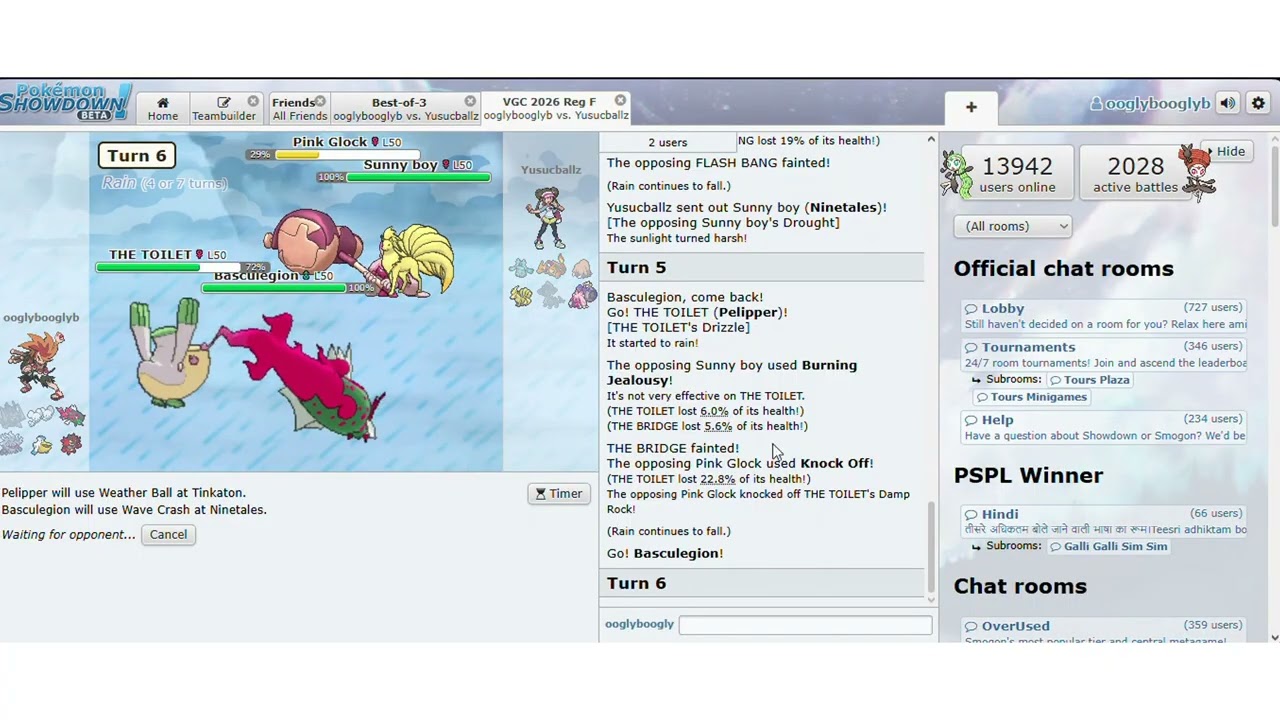Open the Tours Minigames subroom
This screenshot has width=1280, height=720.
pos(1030,397)
